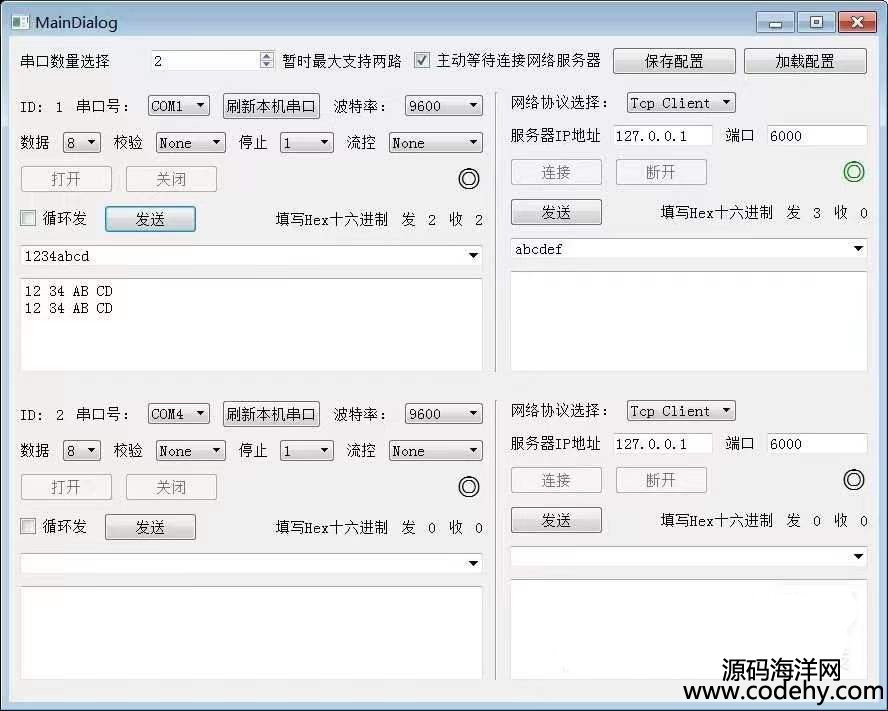The width and height of the screenshot is (888, 711).
Task: Maximize the MainDialog window
Action: 816,23
